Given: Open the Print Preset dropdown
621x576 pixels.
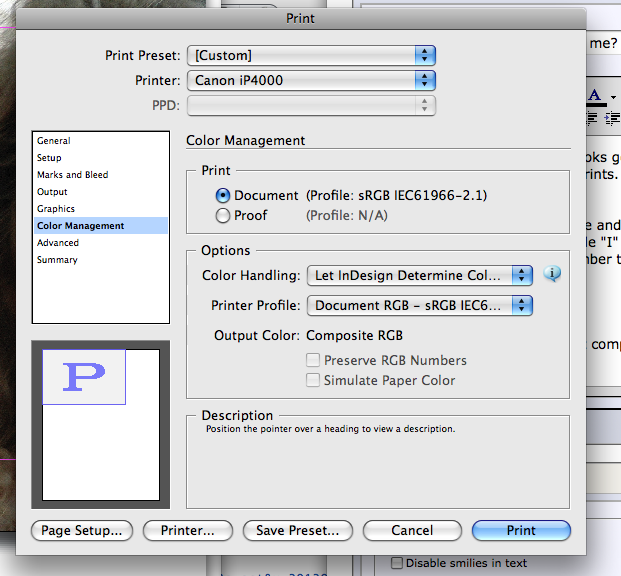Looking at the screenshot, I should click(311, 55).
